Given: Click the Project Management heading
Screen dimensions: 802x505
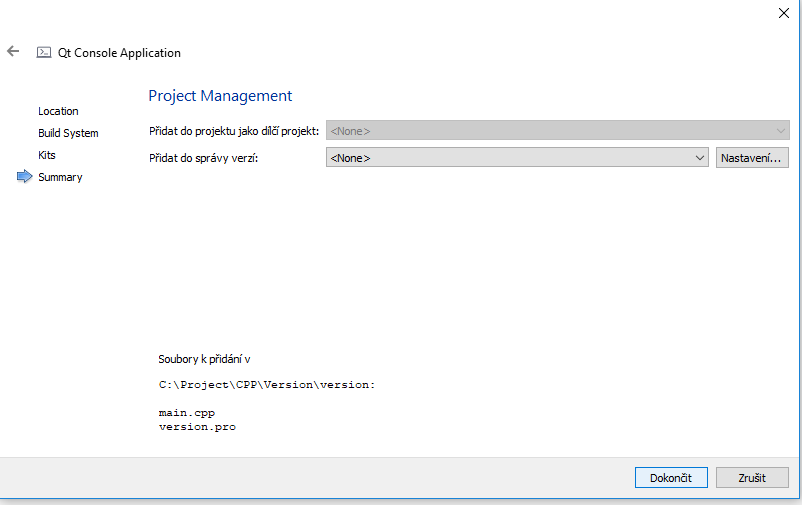Looking at the screenshot, I should pos(220,96).
